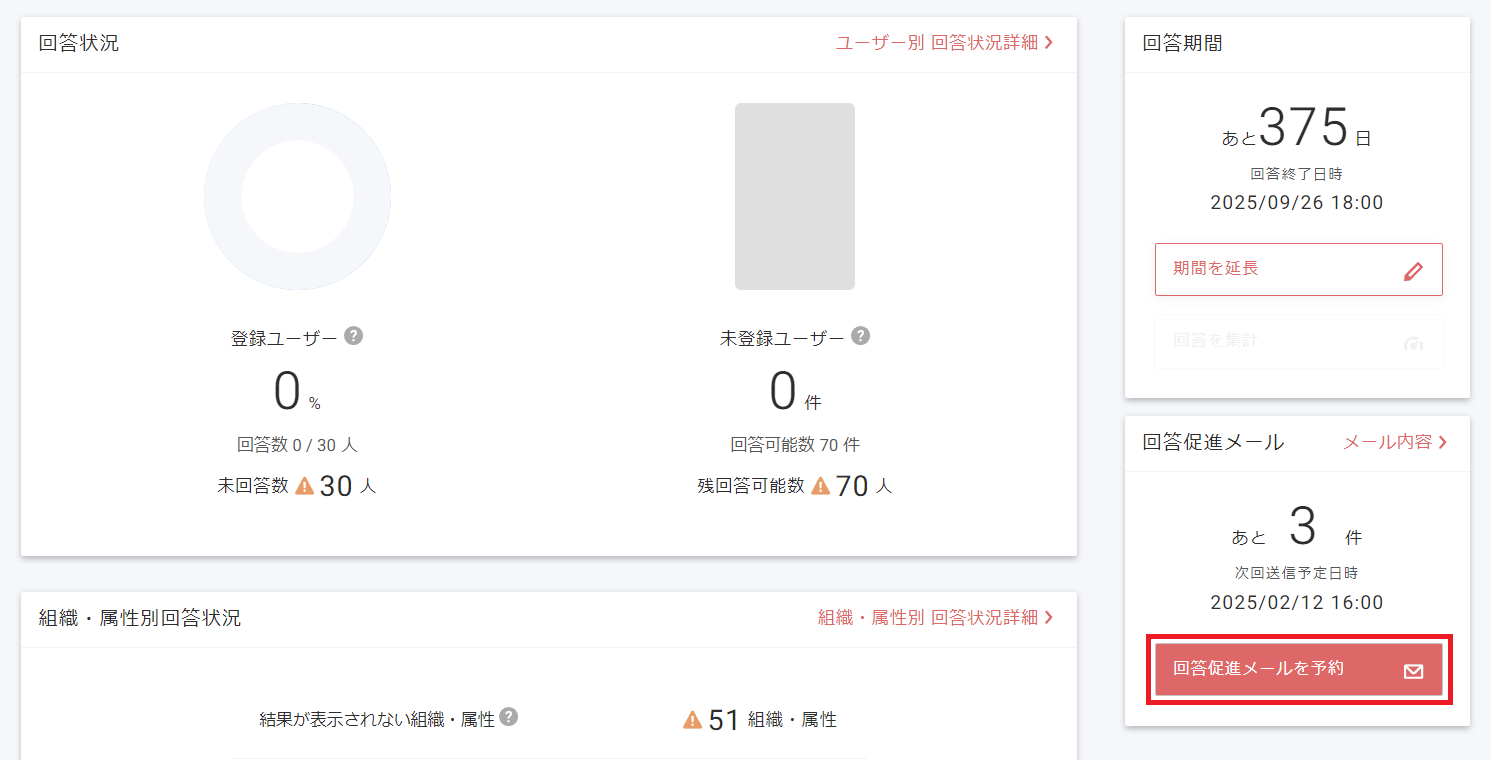Click the gray bar above 未登録ユーザー
Image resolution: width=1491 pixels, height=760 pixels.
795,197
